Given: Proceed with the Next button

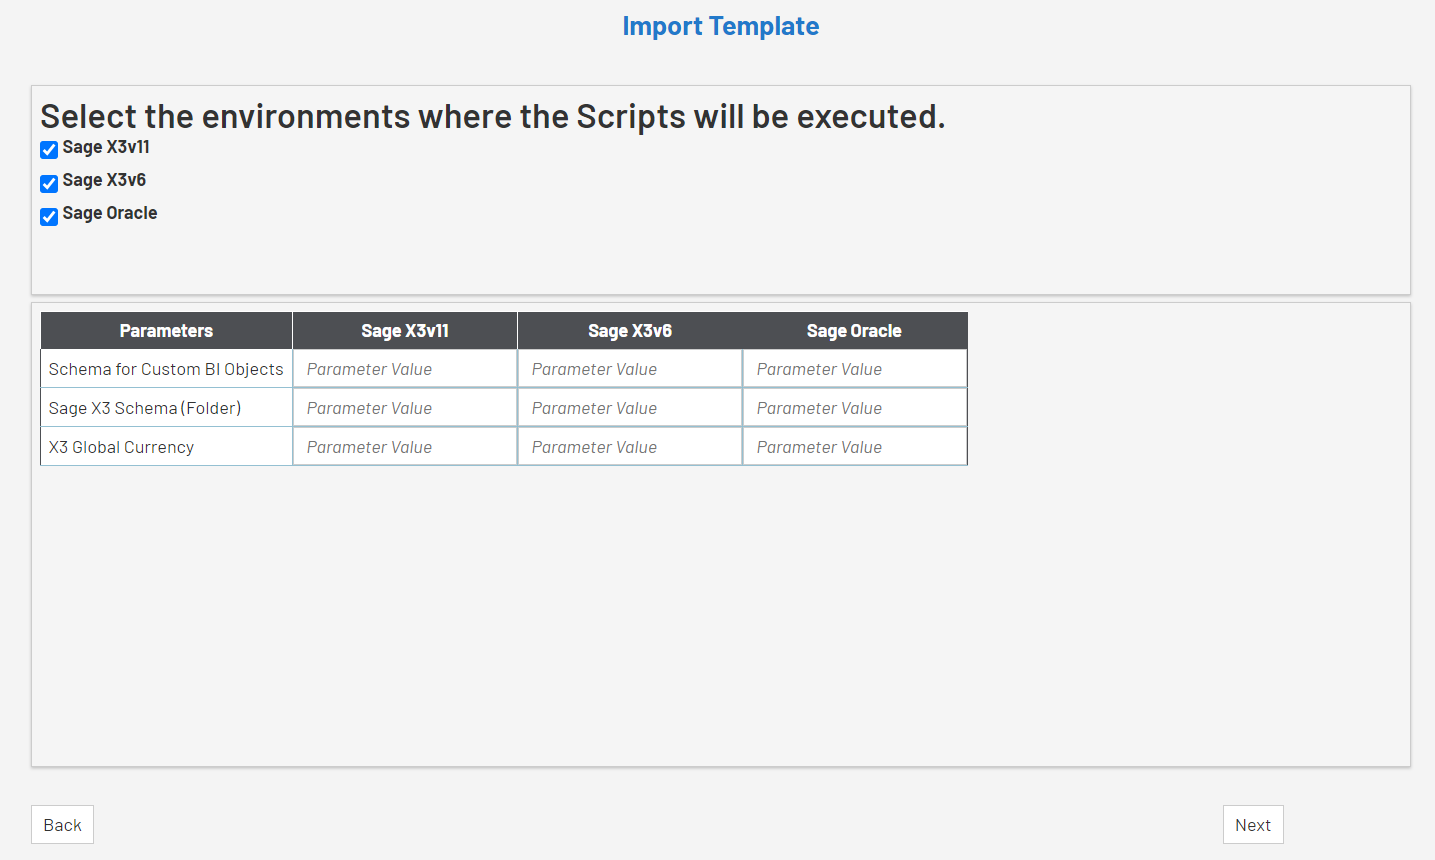Looking at the screenshot, I should (x=1252, y=825).
